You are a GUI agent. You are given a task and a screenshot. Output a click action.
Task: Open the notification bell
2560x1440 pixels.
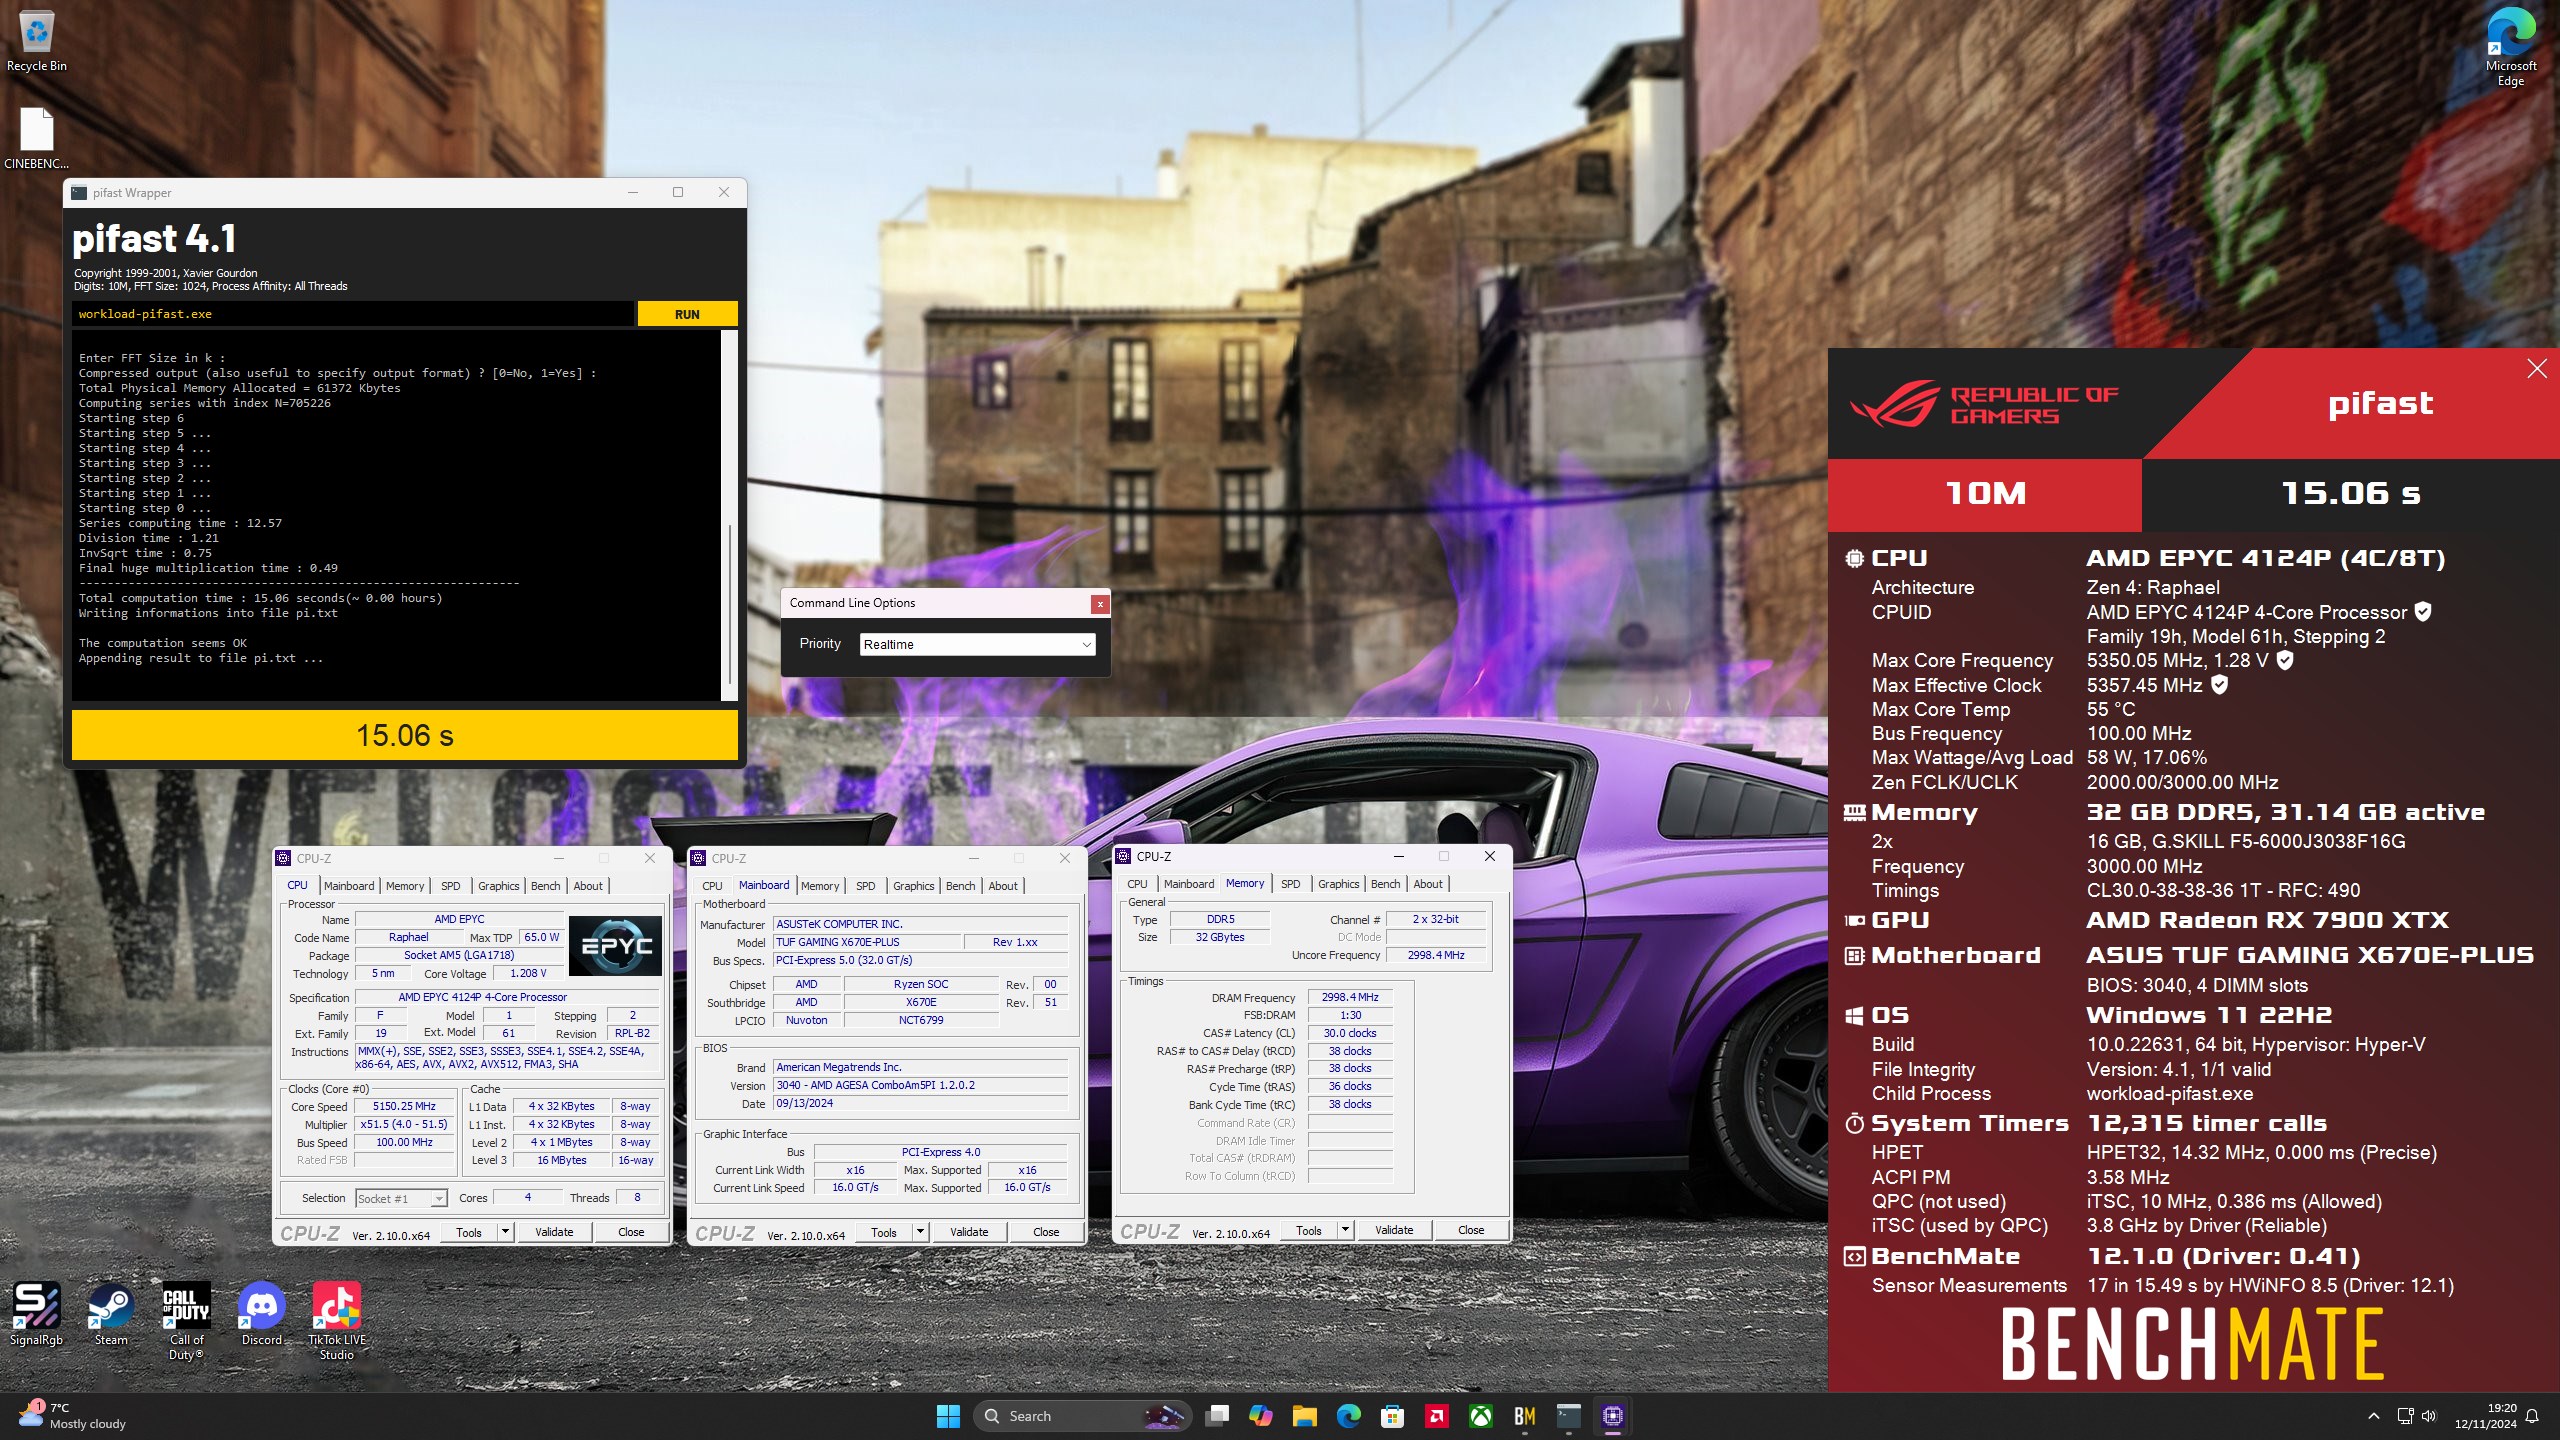[2532, 1416]
